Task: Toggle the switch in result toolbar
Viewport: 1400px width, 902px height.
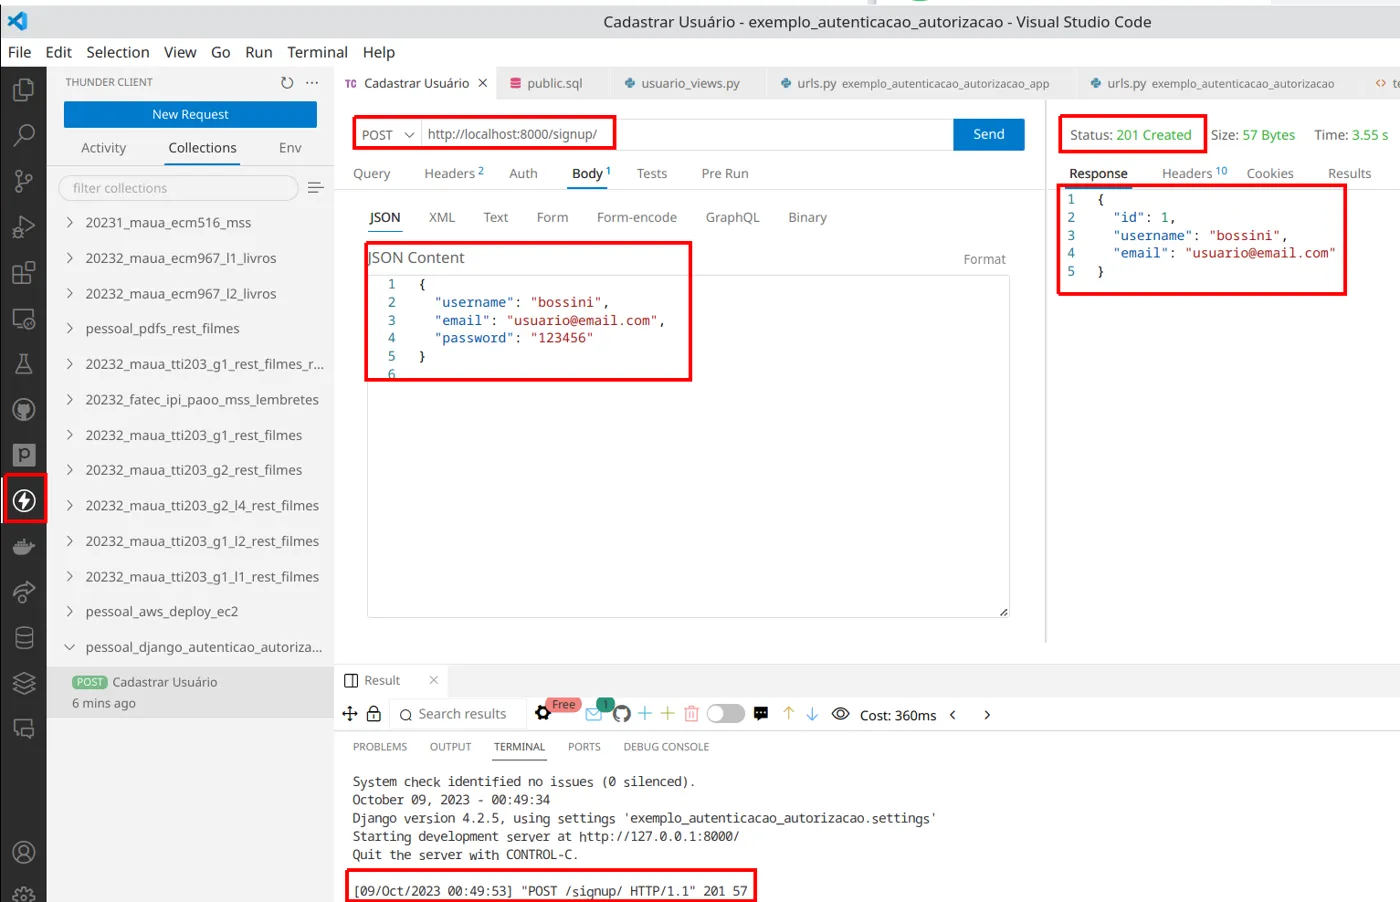Action: [726, 714]
